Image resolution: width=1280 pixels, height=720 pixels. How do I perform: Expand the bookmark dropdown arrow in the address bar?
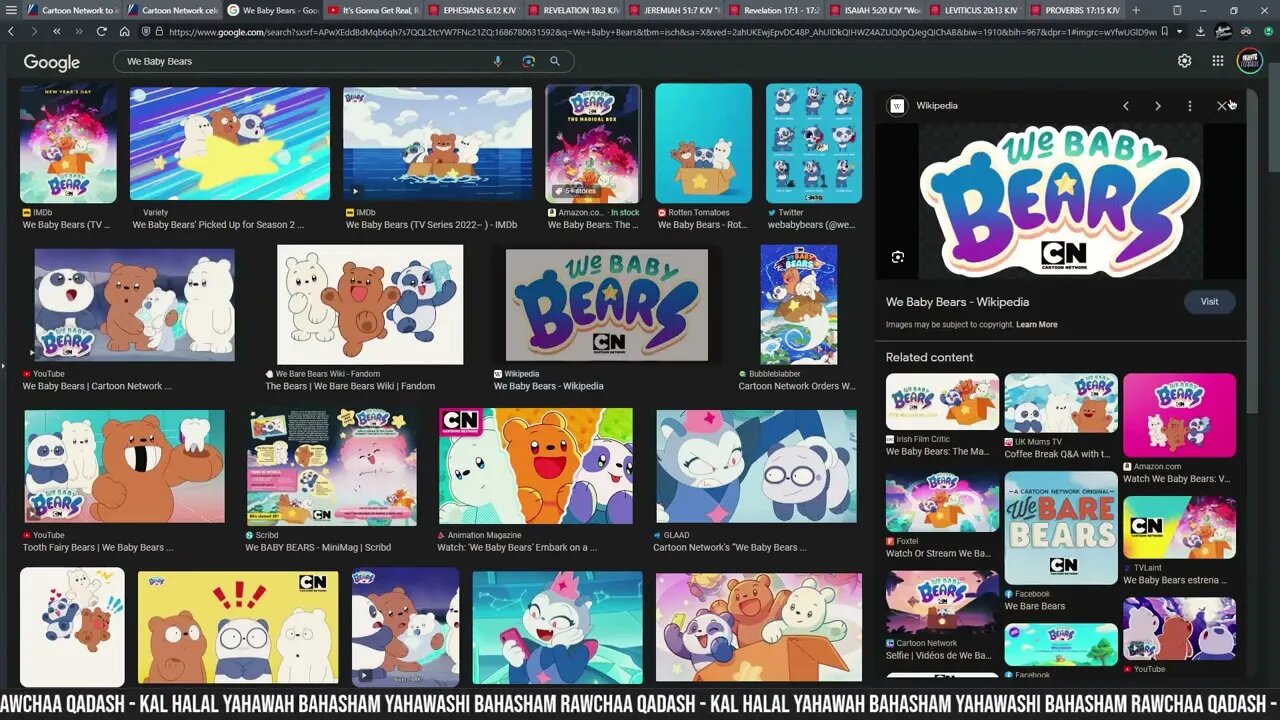tap(1178, 31)
